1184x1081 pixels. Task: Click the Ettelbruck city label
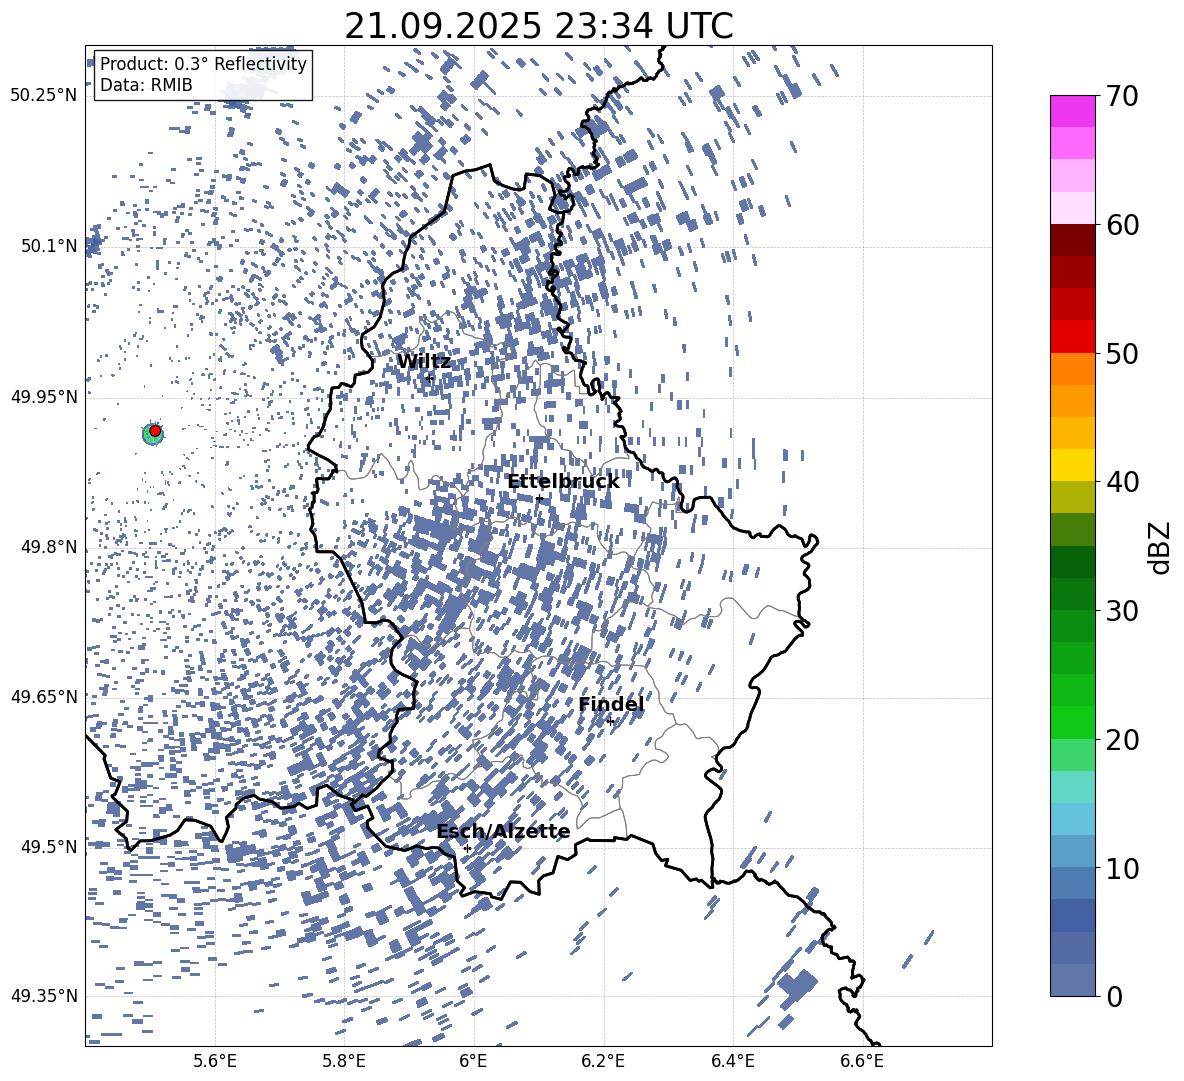pos(563,482)
